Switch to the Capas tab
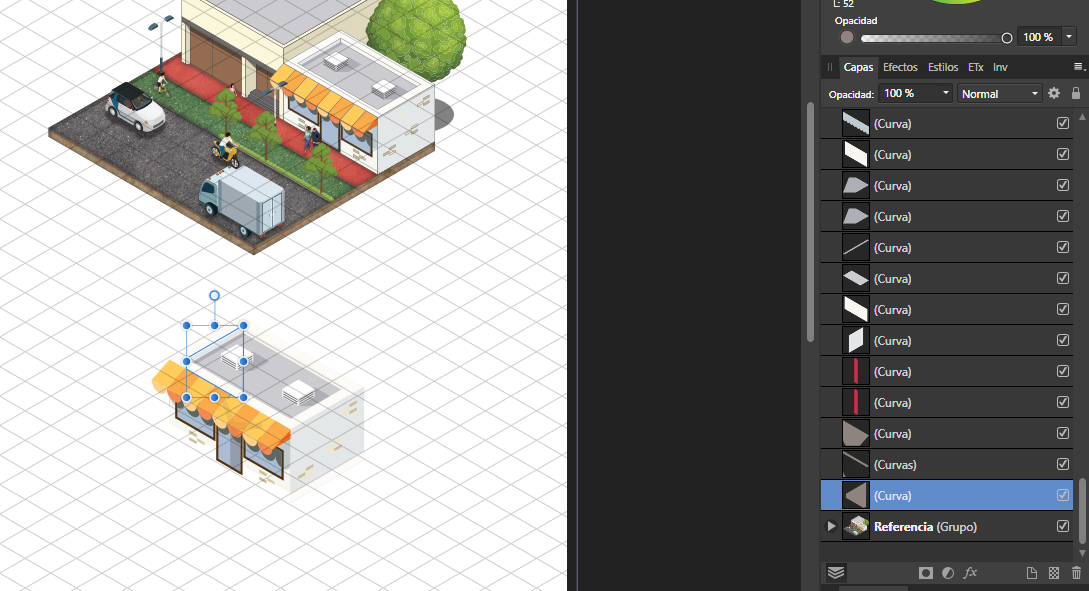Viewport: 1089px width, 591px height. click(x=858, y=67)
